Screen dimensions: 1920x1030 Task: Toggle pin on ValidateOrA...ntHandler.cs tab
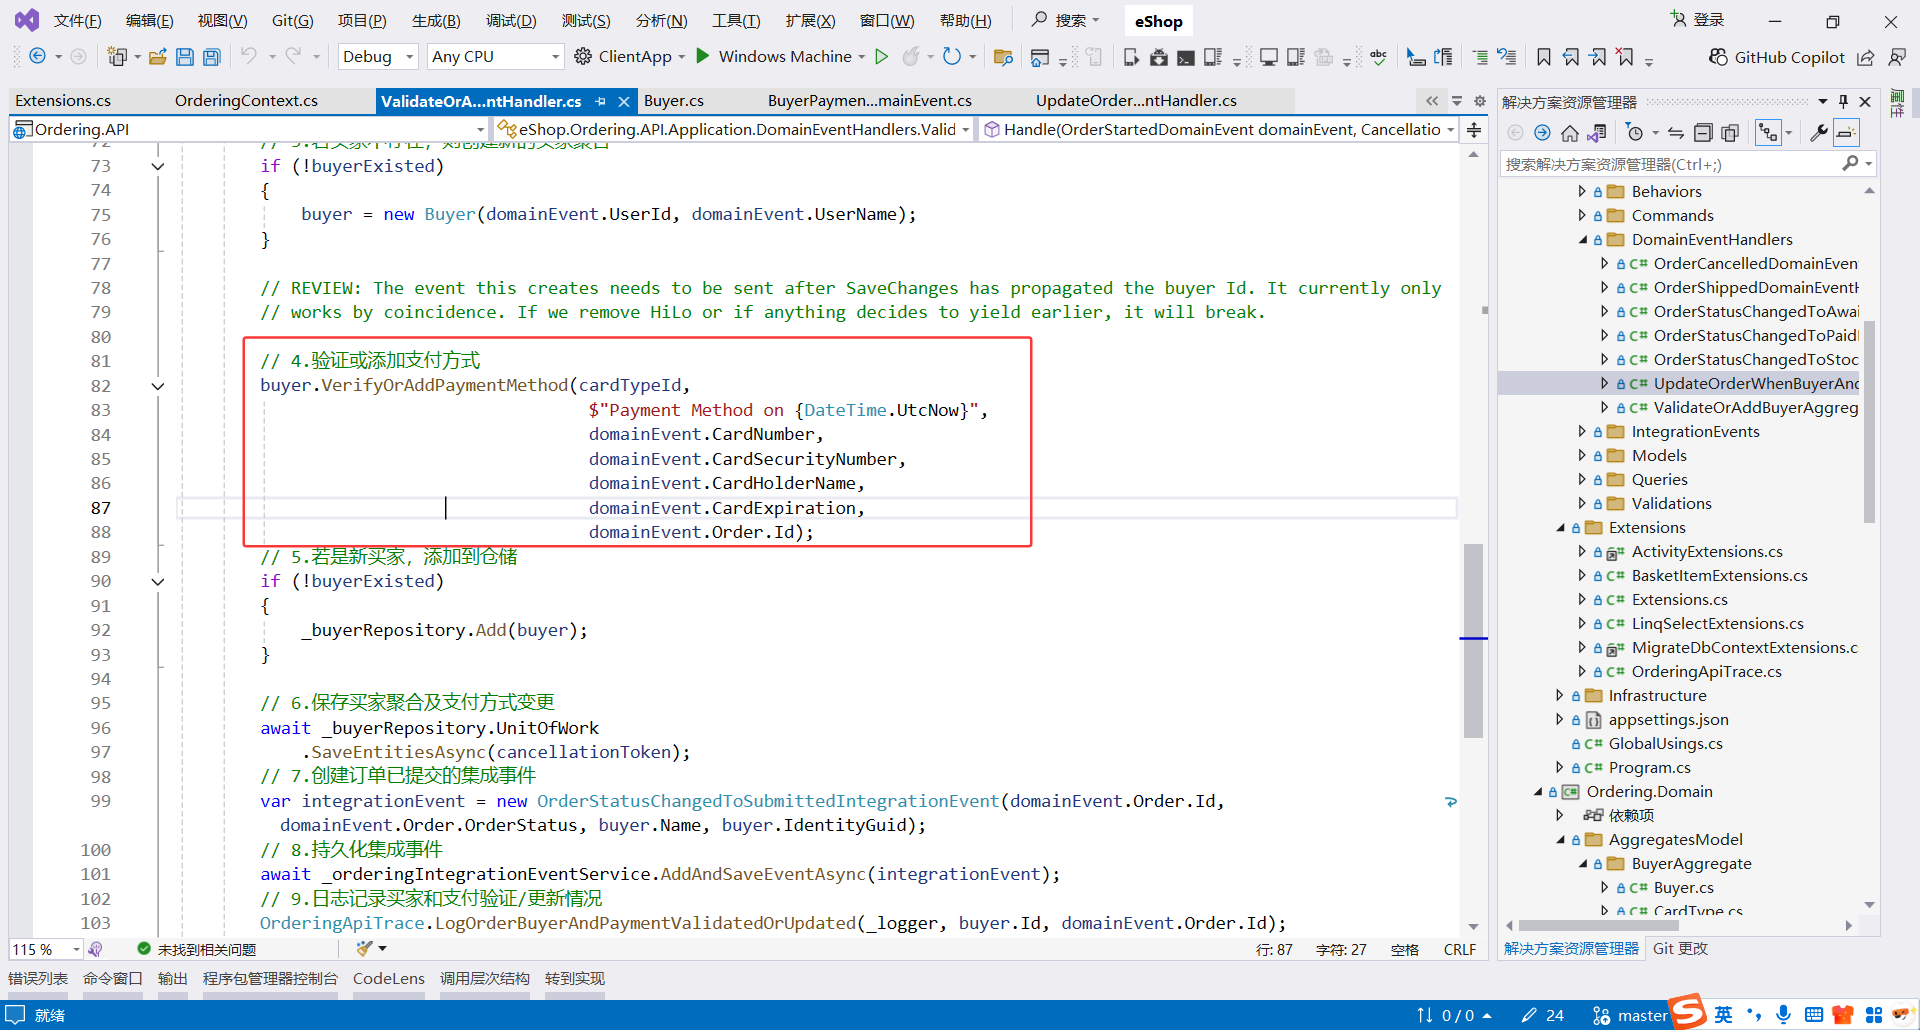(x=600, y=101)
